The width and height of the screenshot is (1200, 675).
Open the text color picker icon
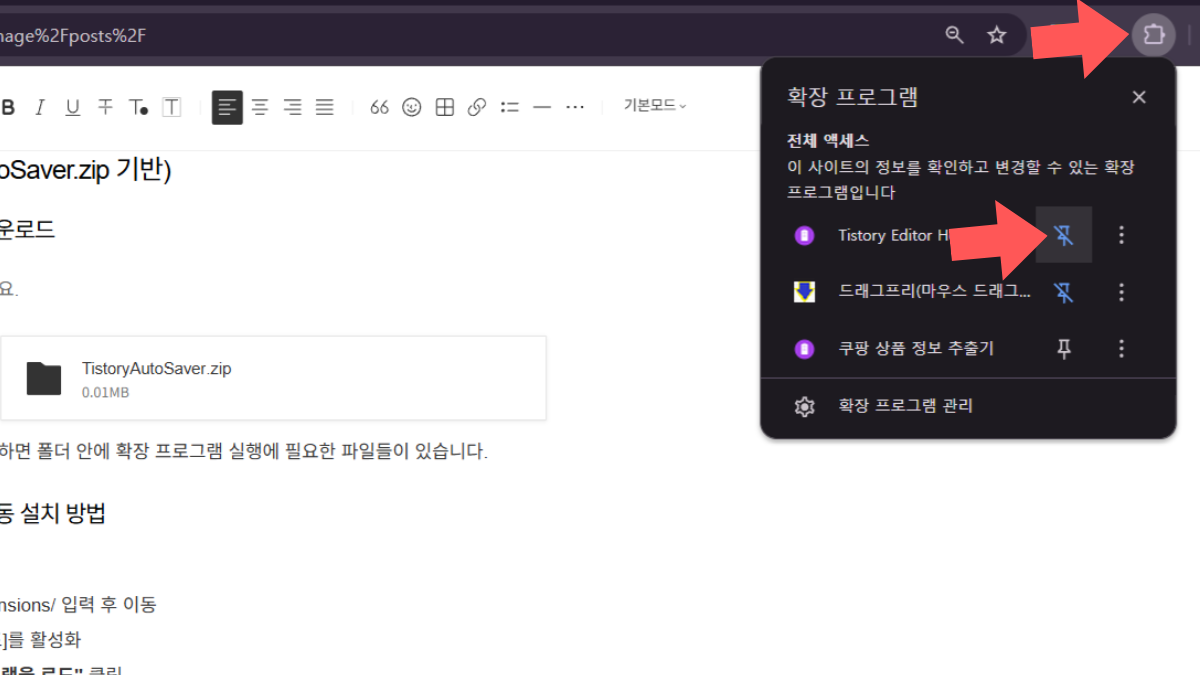[139, 107]
